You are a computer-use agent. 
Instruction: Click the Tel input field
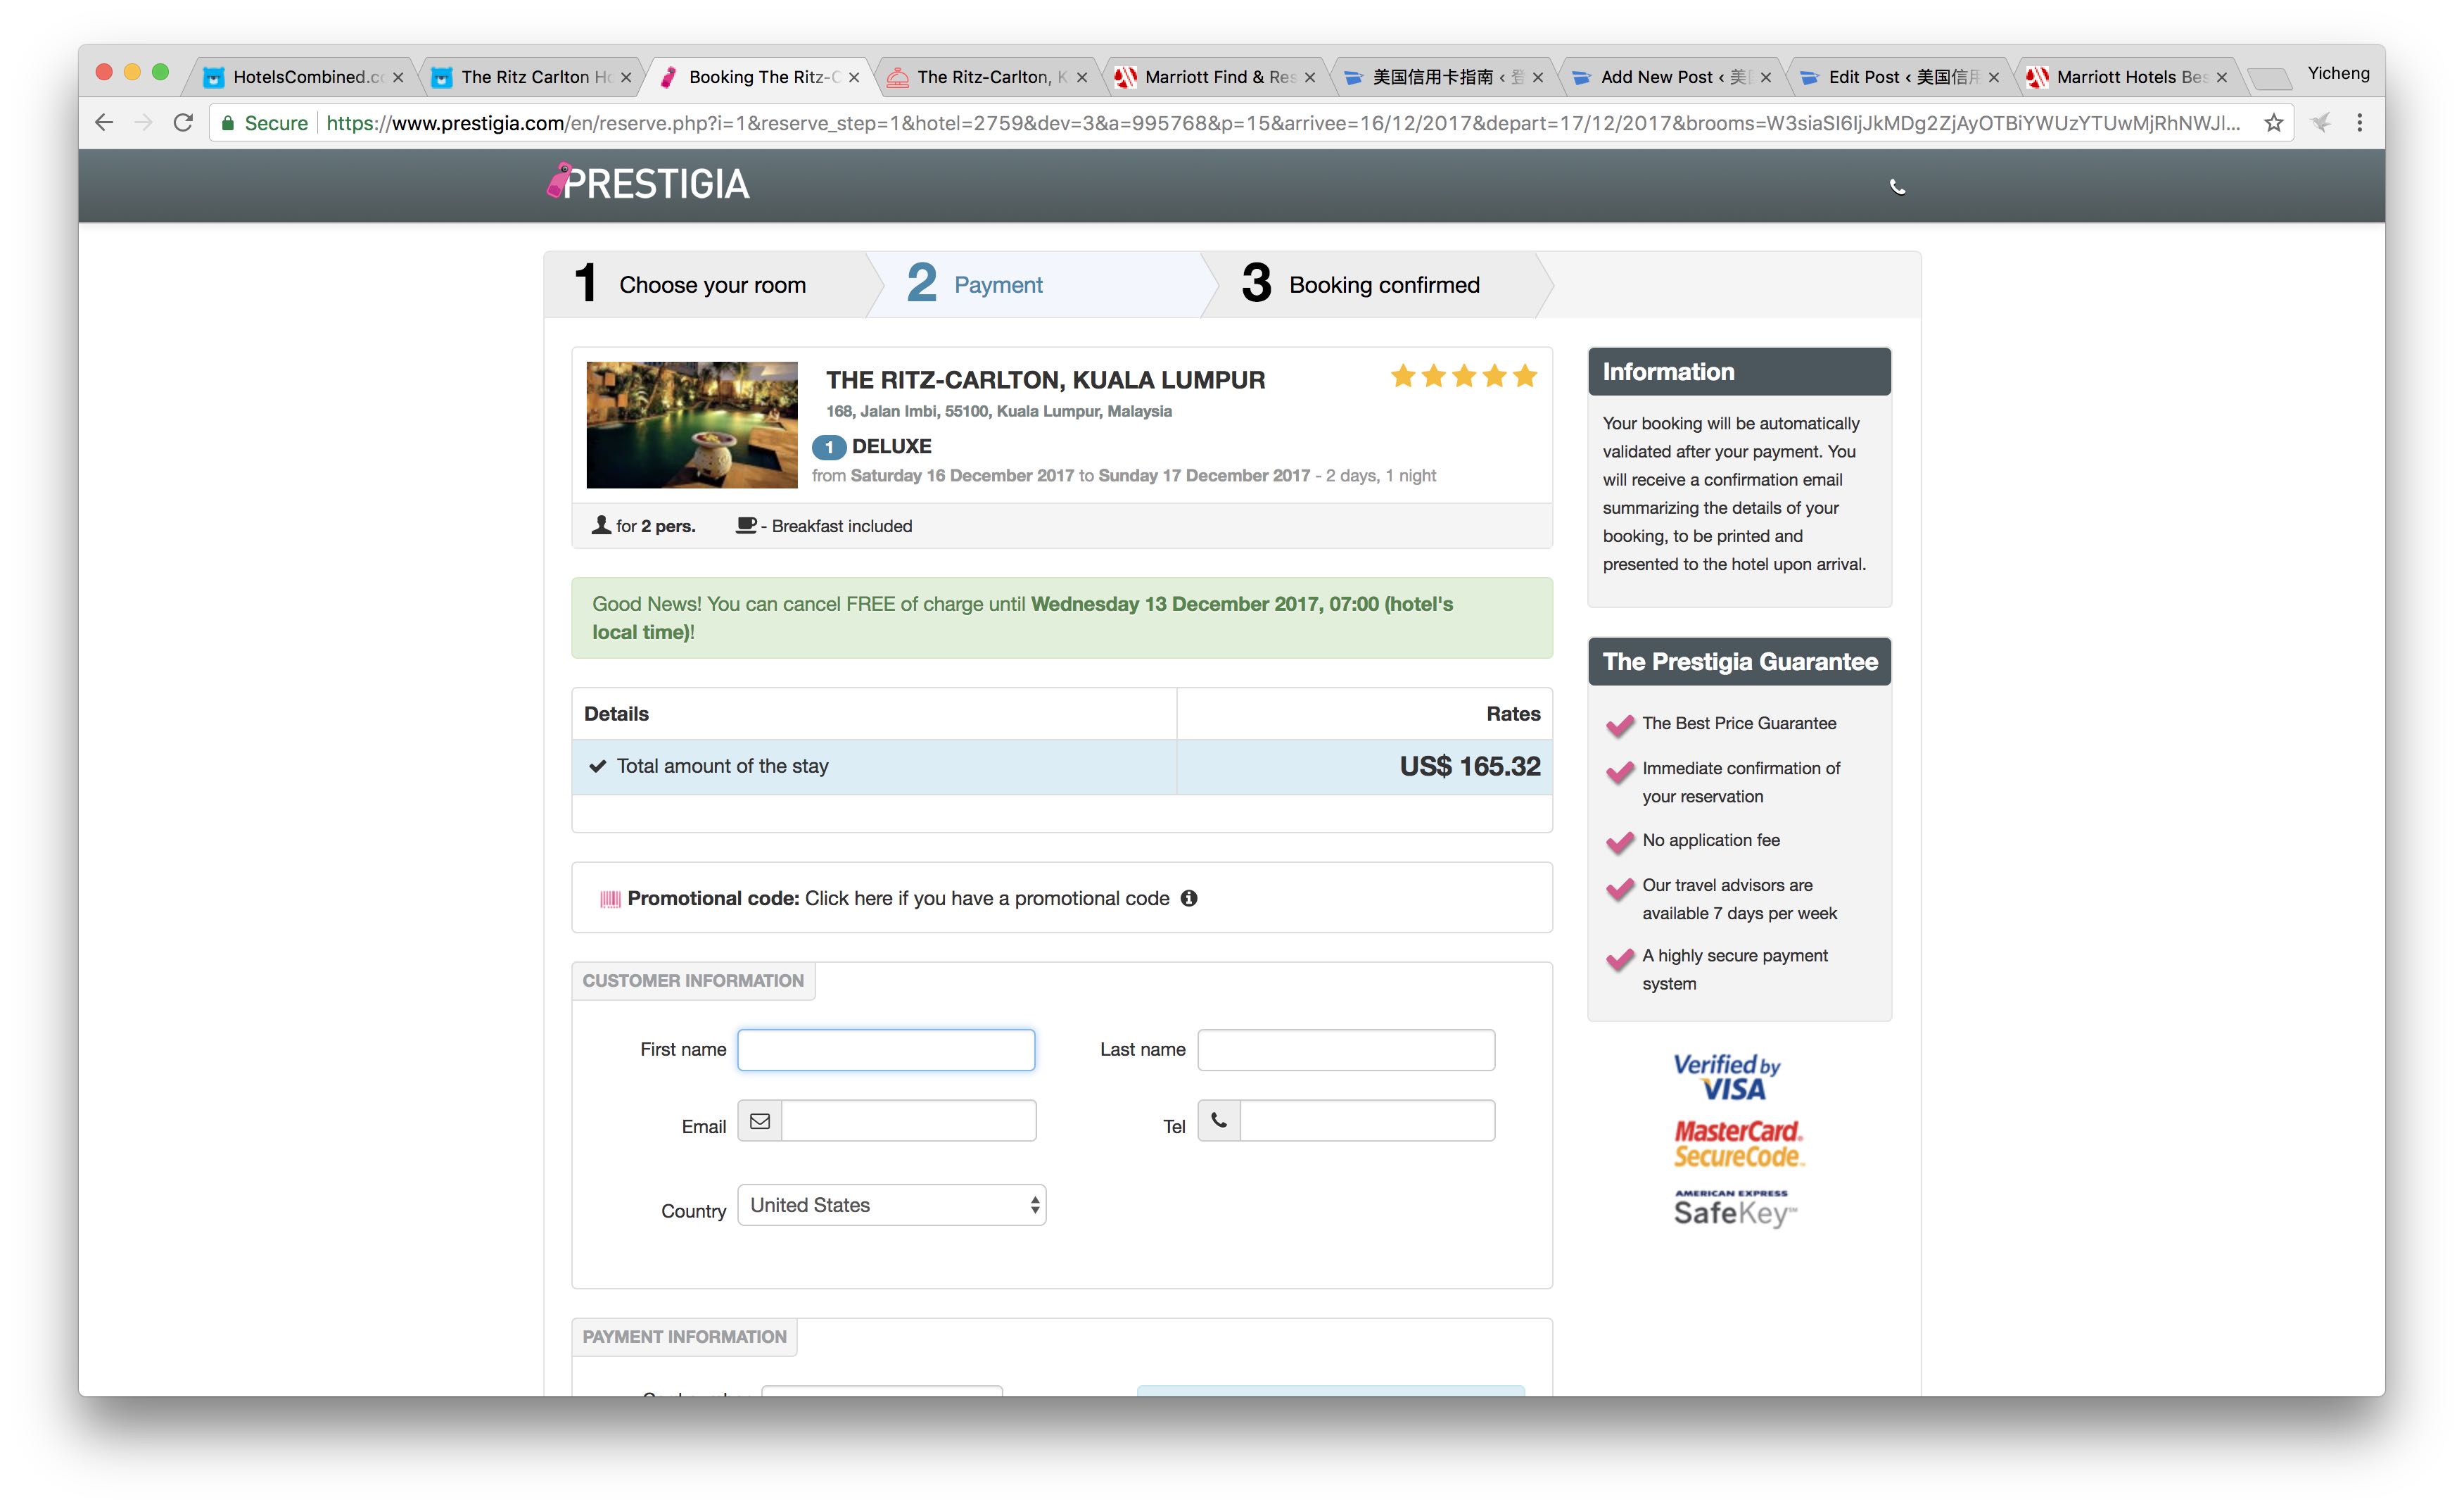1367,1121
